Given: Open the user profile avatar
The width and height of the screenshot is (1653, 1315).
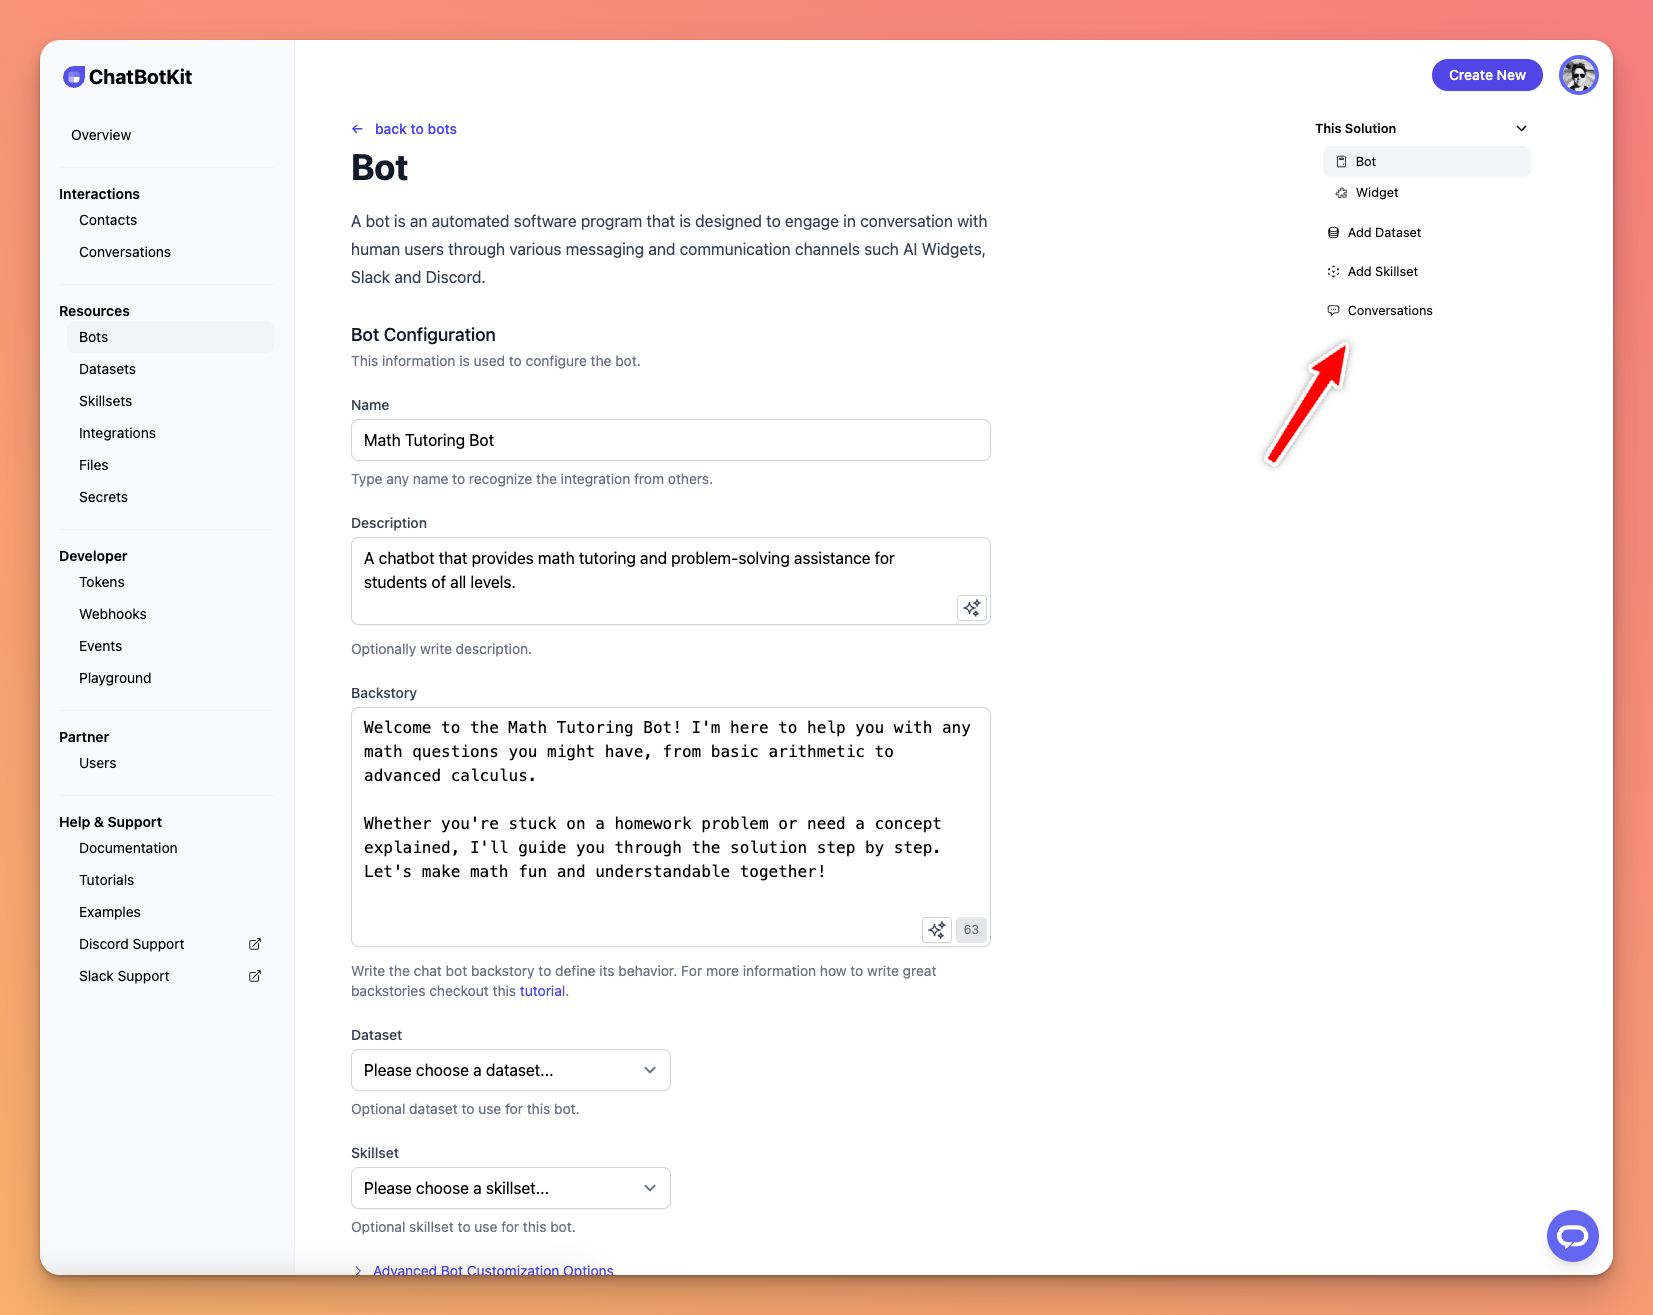Looking at the screenshot, I should 1578,75.
